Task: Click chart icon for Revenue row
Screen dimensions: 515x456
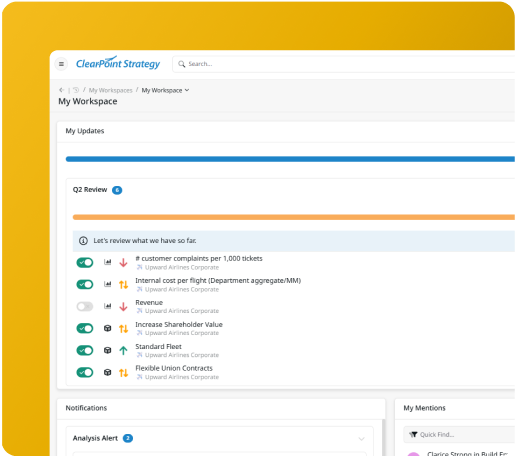Action: 107,306
